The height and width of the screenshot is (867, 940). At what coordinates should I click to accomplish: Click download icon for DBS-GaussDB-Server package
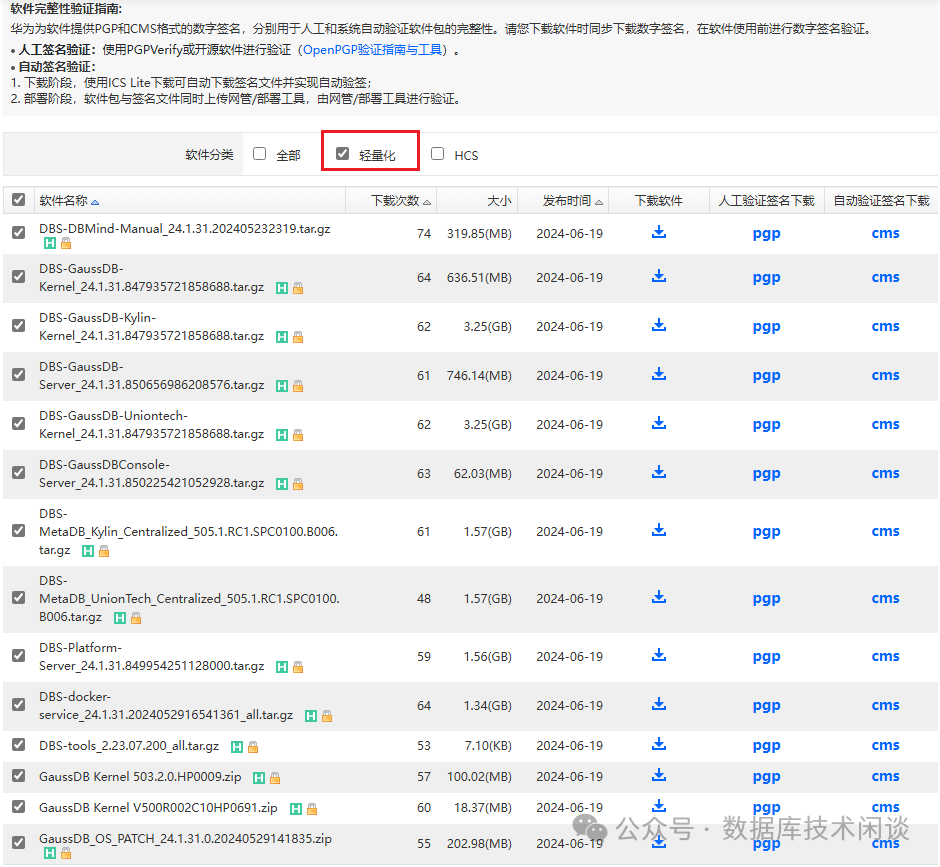[659, 375]
